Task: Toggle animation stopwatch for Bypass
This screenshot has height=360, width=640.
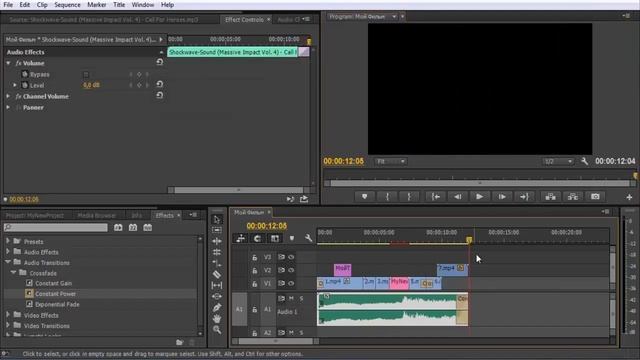Action: coord(25,74)
